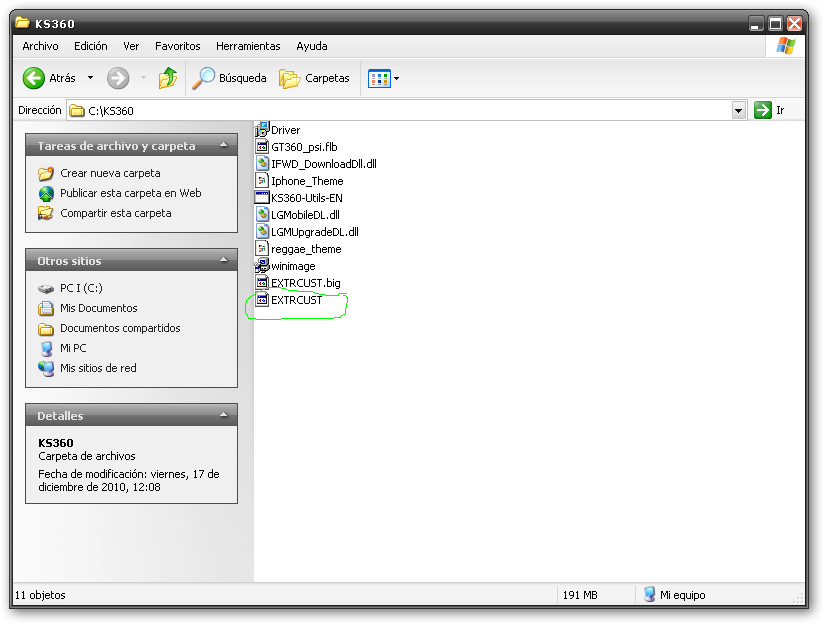The image size is (824, 624).
Task: Click the Mi PC computer icon
Action: tap(46, 348)
